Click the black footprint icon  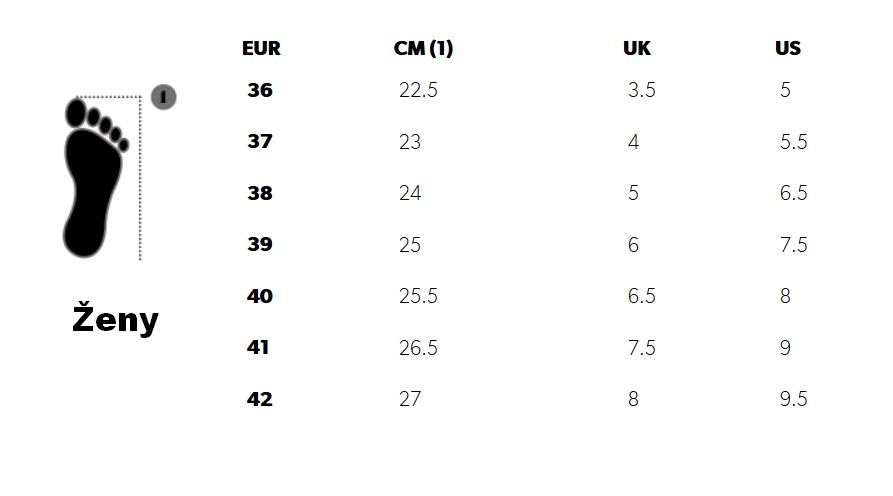pyautogui.click(x=91, y=176)
